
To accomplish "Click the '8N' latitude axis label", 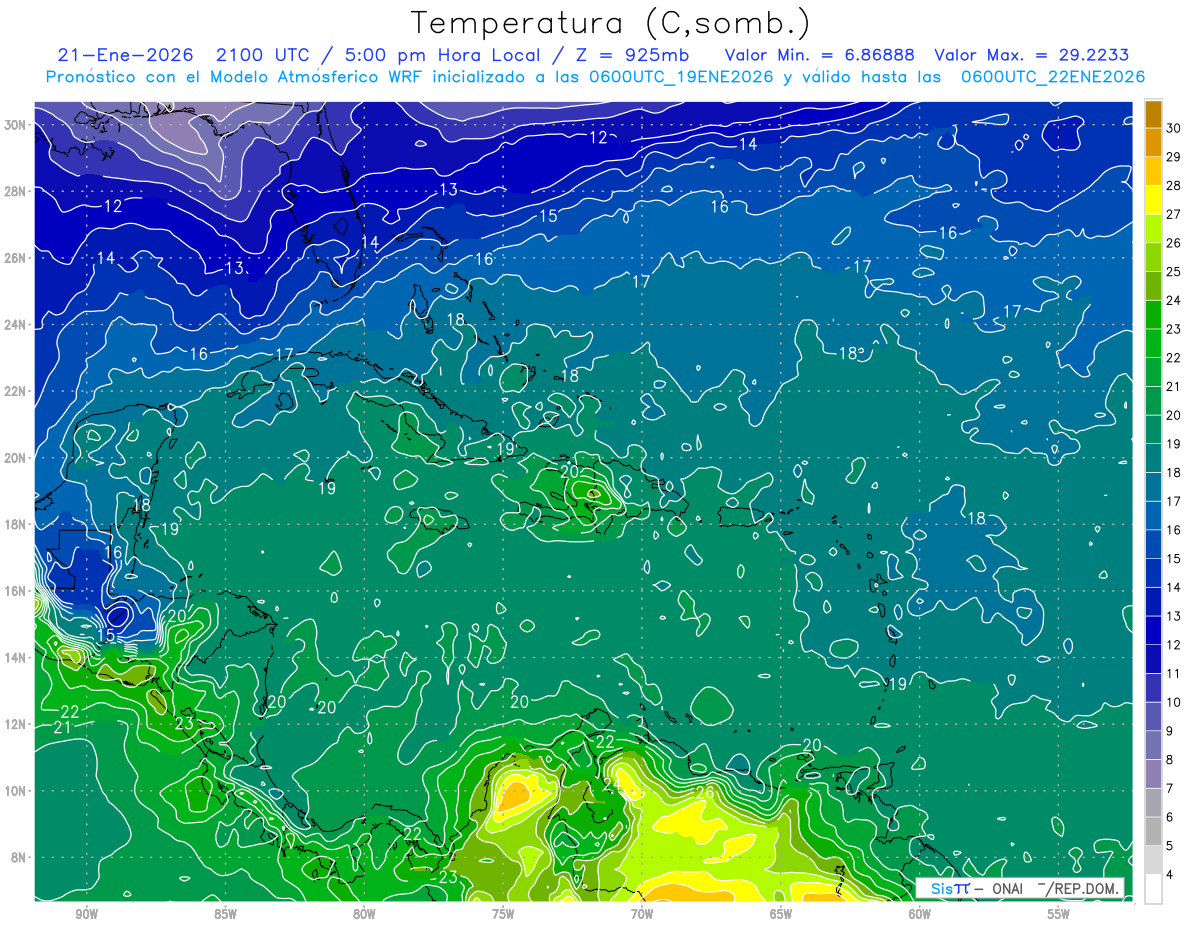I will click(x=20, y=858).
